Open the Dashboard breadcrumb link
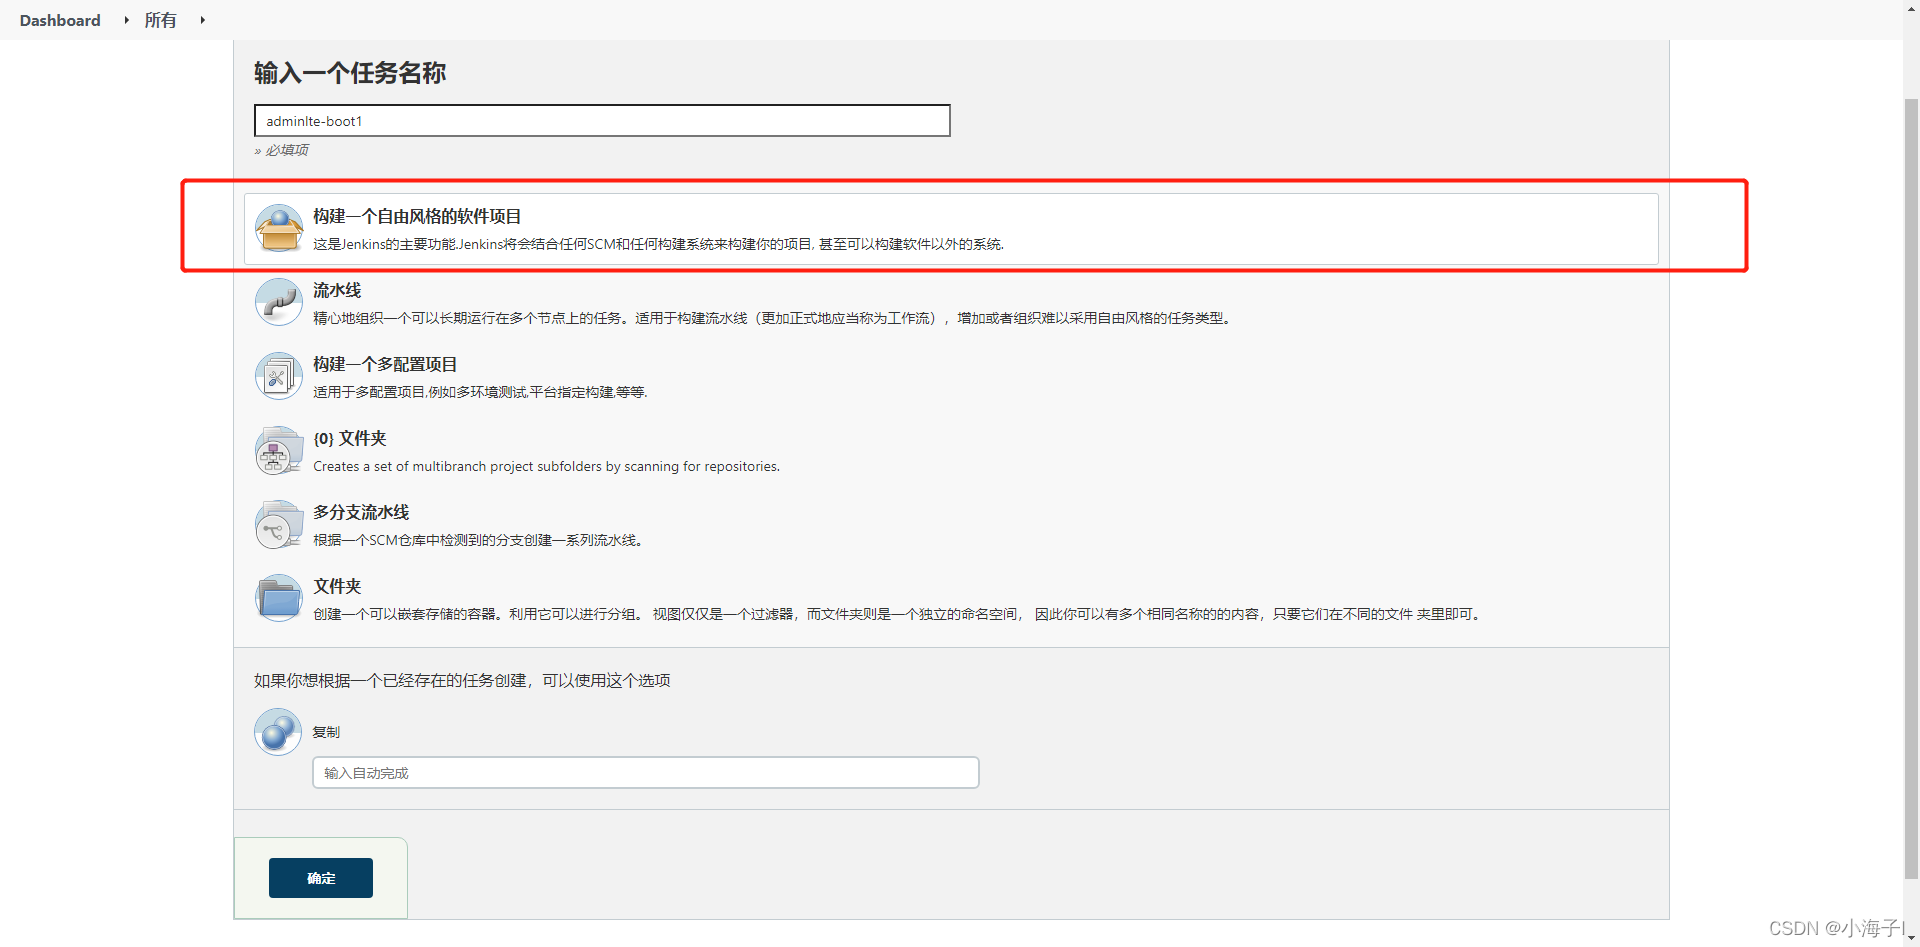The width and height of the screenshot is (1920, 947). [60, 20]
